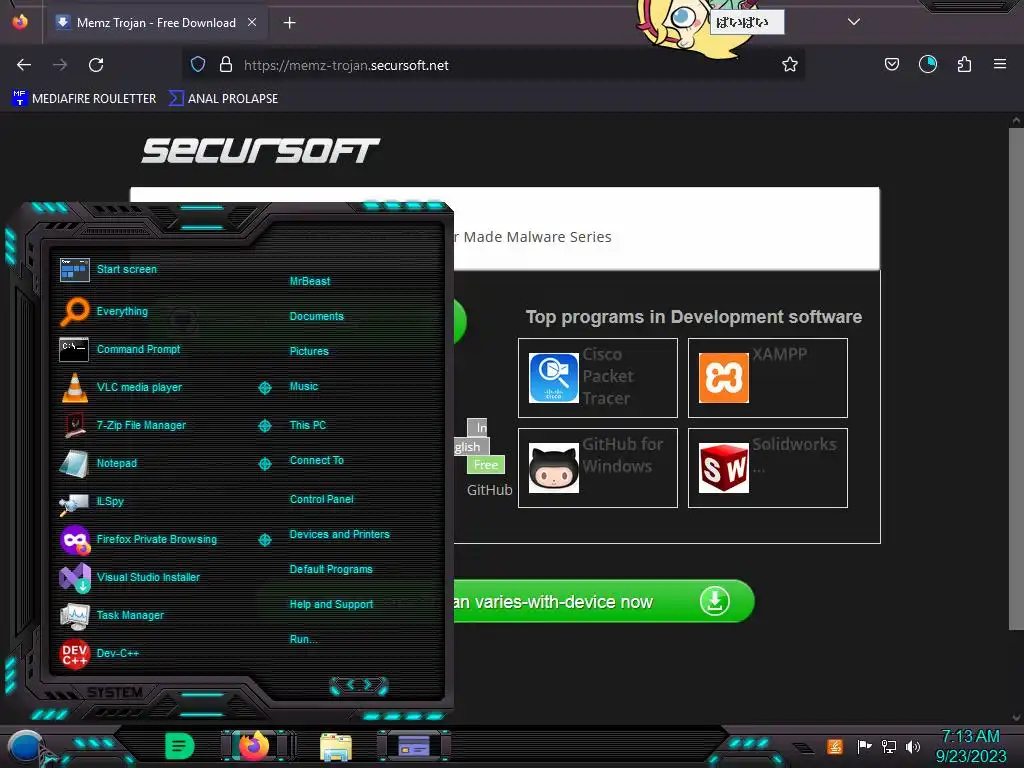Show the 7:13 AM clock calendar

pyautogui.click(x=970, y=746)
